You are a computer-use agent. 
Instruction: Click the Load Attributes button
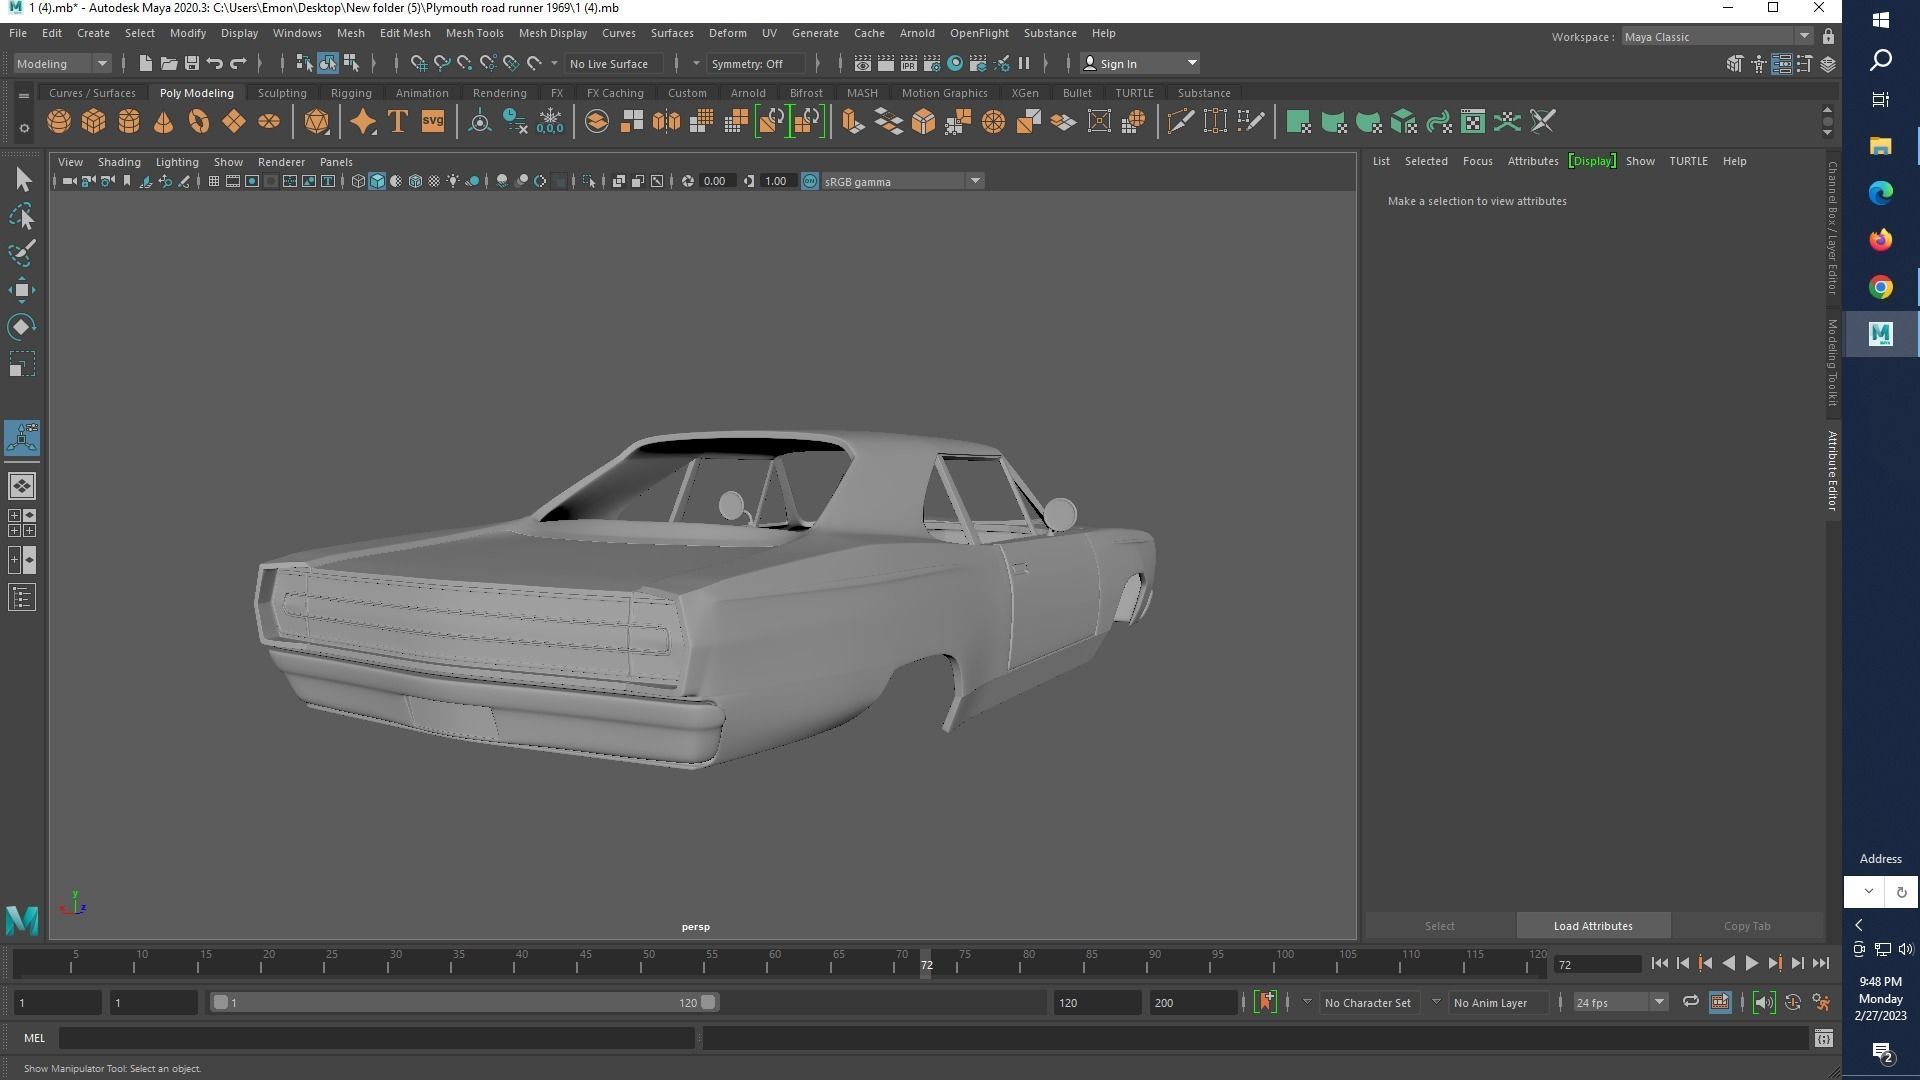point(1593,926)
